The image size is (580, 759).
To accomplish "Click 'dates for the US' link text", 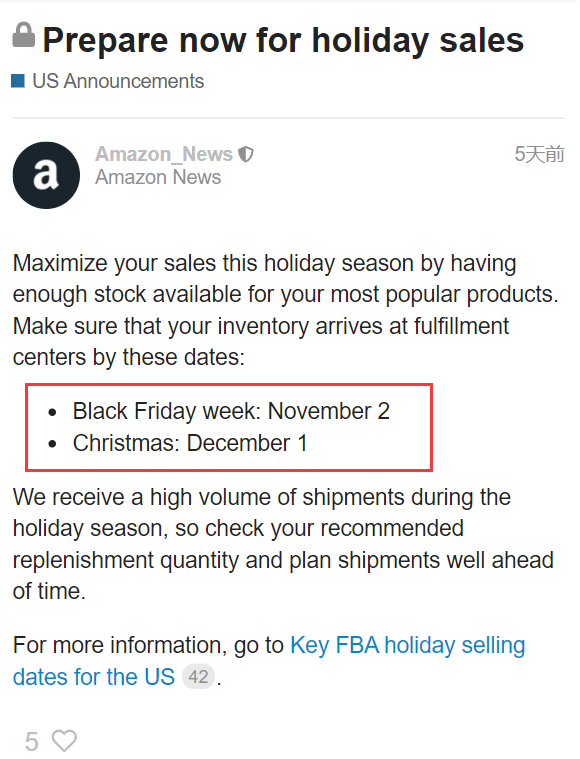I will [93, 677].
